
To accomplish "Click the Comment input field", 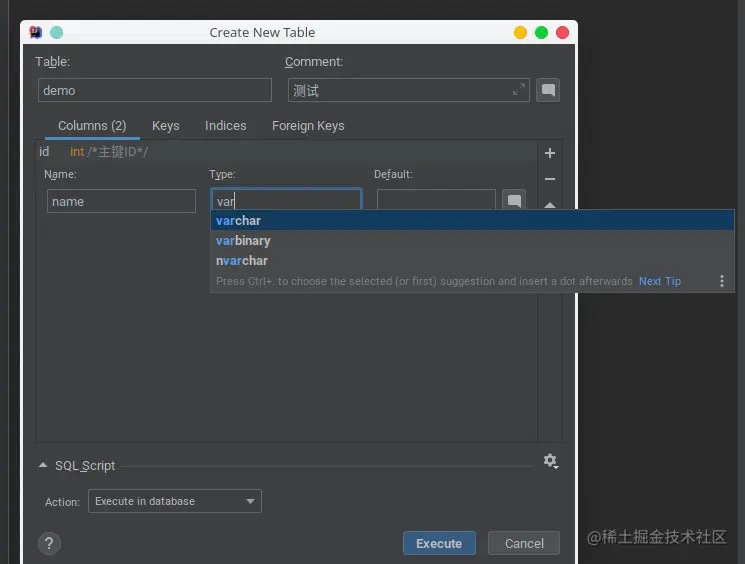I will [409, 90].
